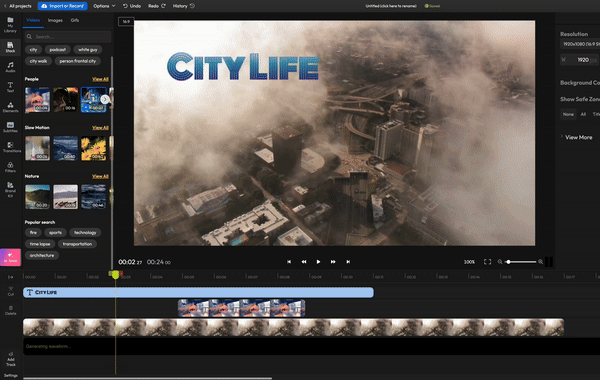The width and height of the screenshot is (600, 380).
Task: Select the time lapse popular search tag
Action: 40,244
